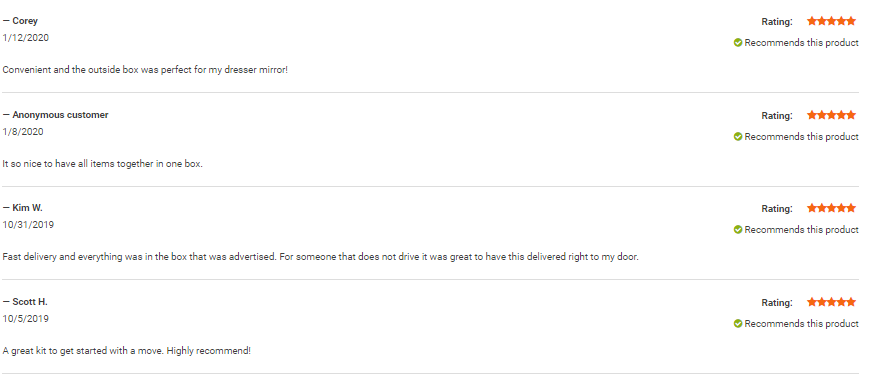Image resolution: width=876 pixels, height=374 pixels.
Task: Click the star rating on Scott H.'s review
Action: tap(831, 302)
